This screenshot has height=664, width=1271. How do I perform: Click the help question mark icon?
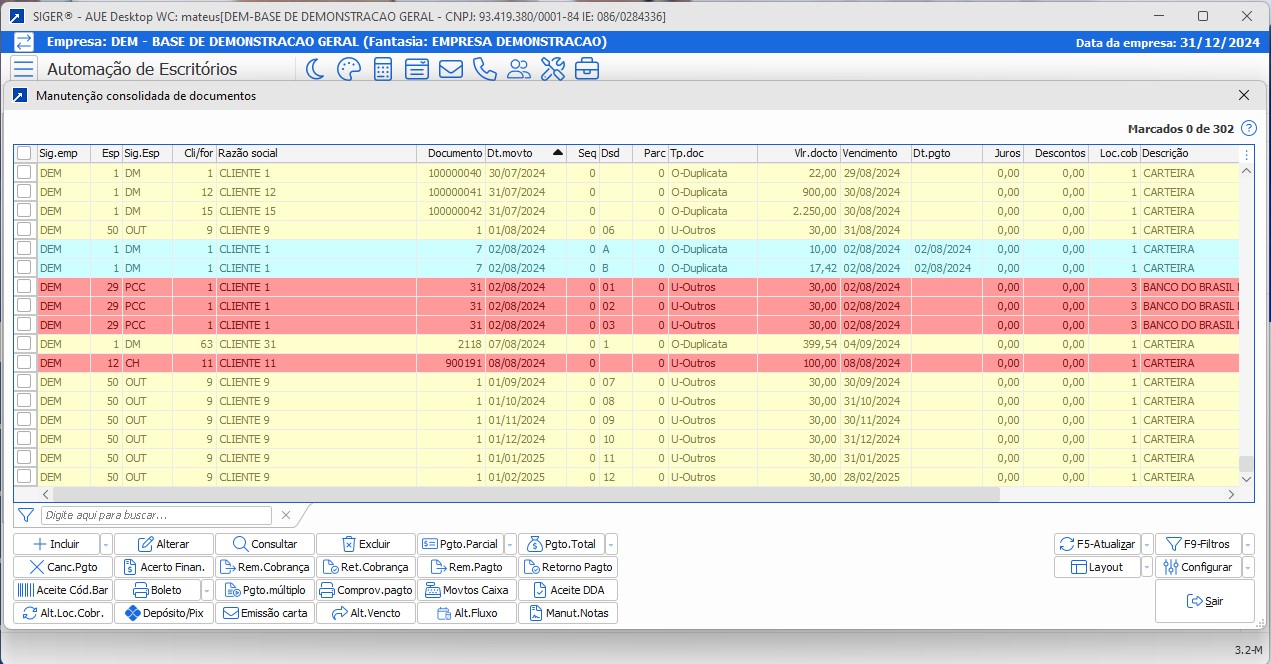tap(1248, 129)
